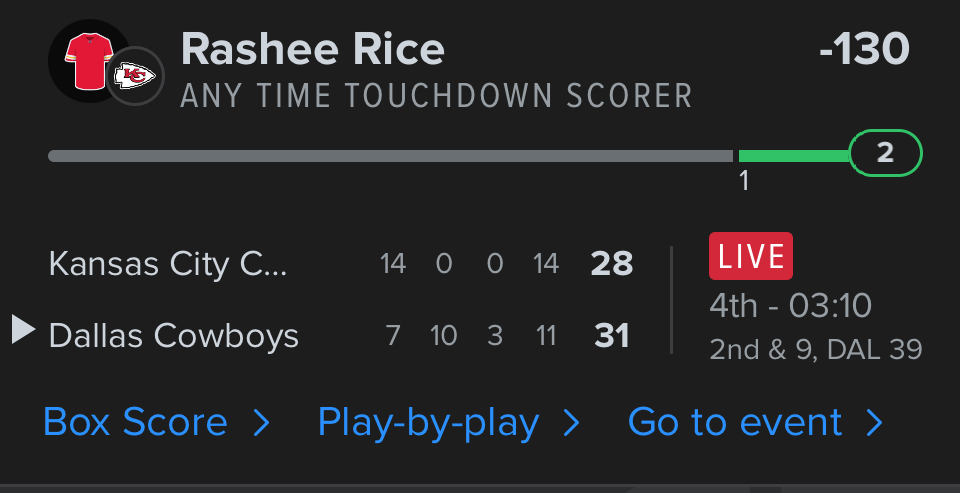Select the -130 odds value

(864, 49)
